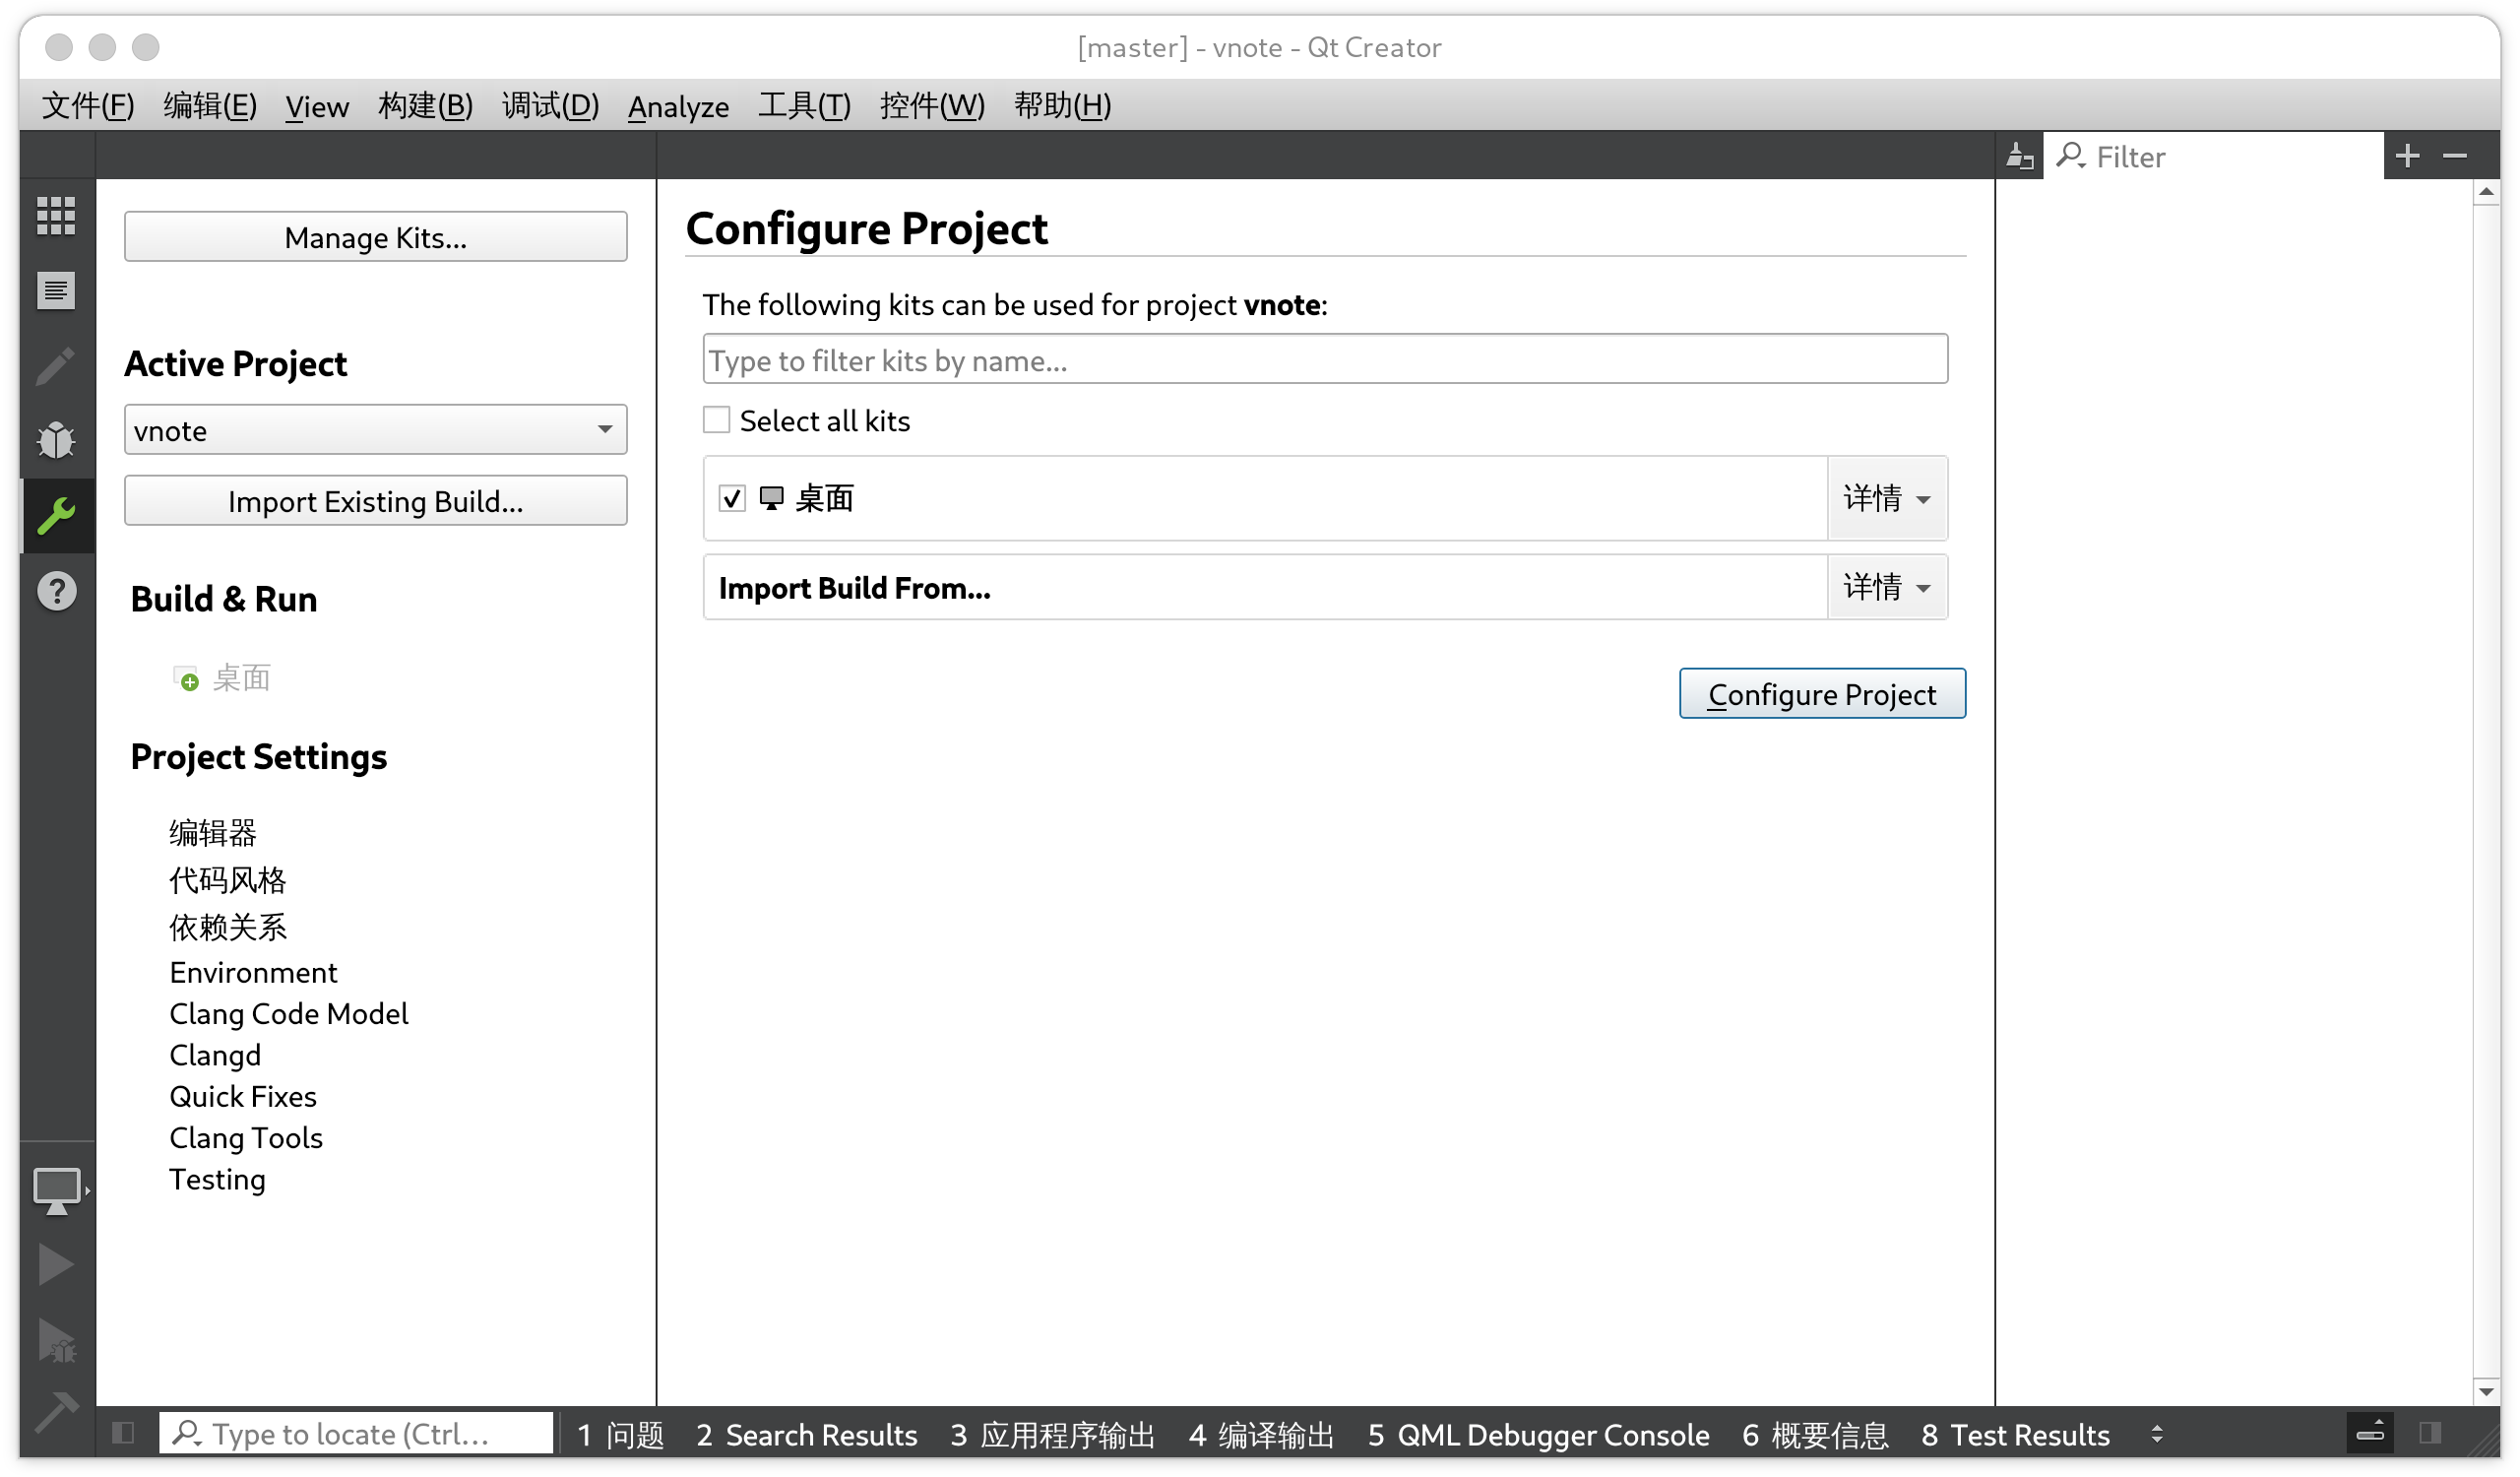Click right panel scrollbar up arrow
Image resolution: width=2520 pixels, height=1477 pixels.
pos(2486,192)
